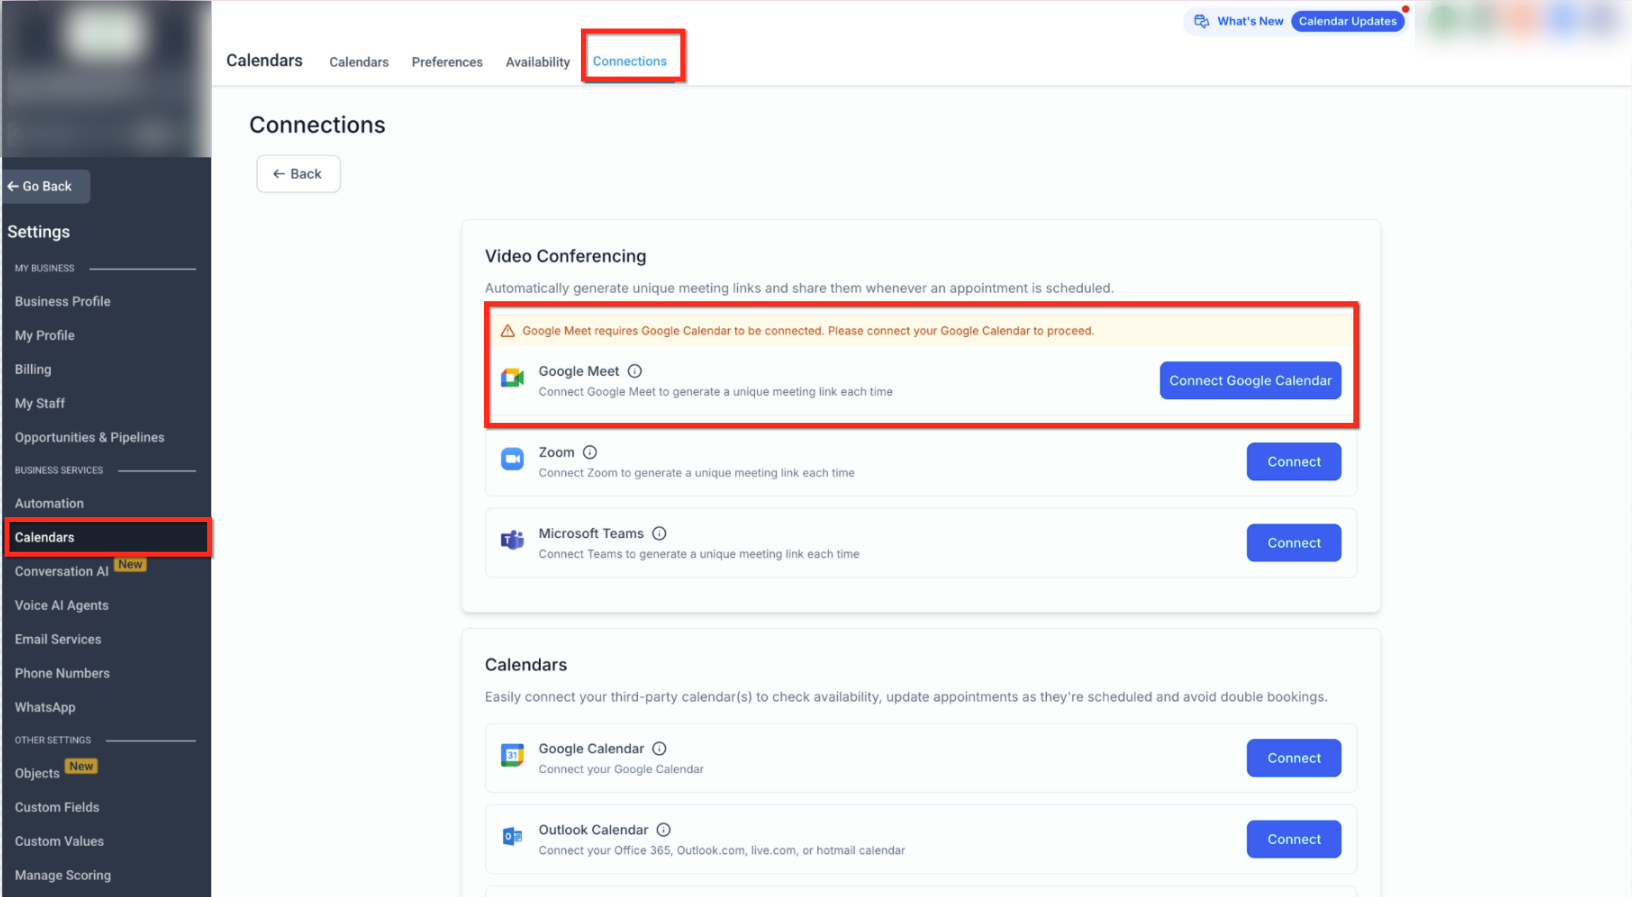Connect Microsoft Teams integration
This screenshot has width=1632, height=897.
point(1294,542)
